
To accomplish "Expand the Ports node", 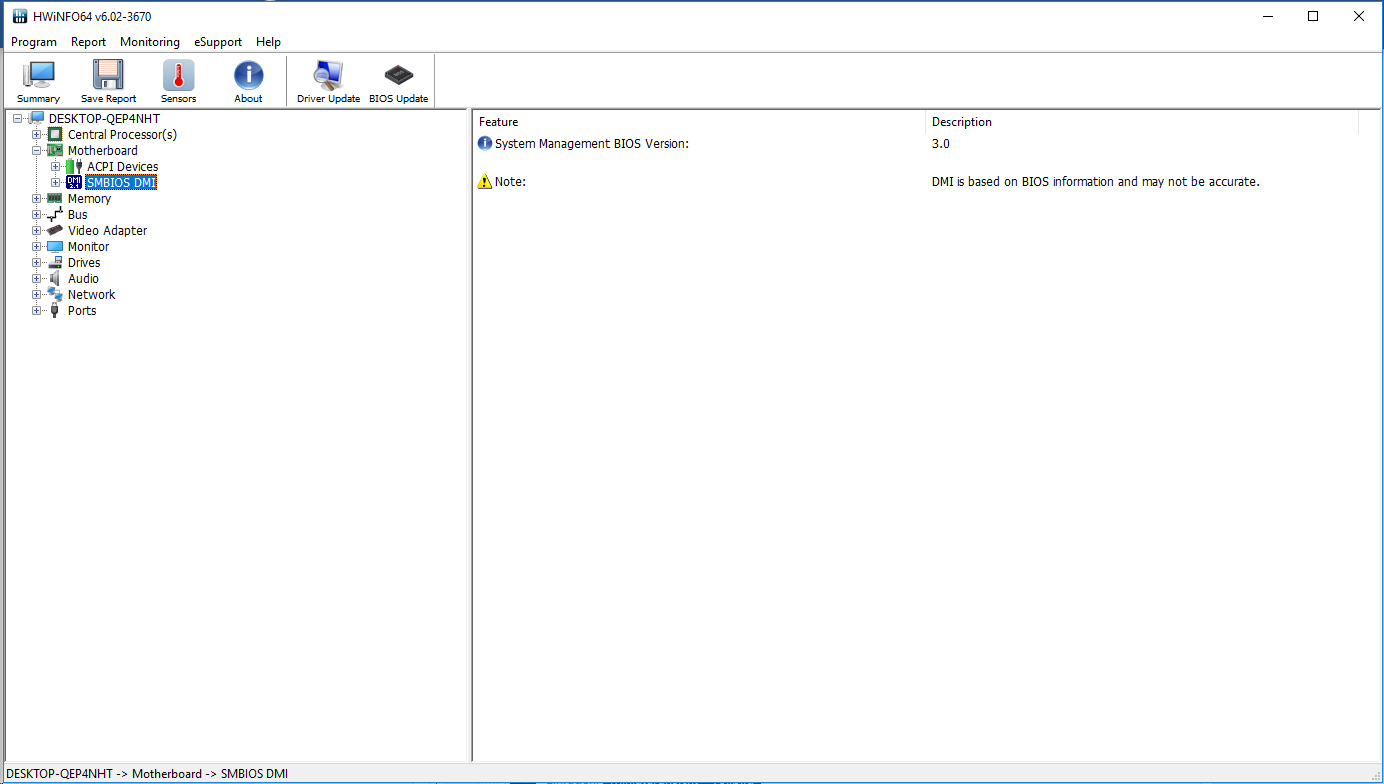I will coord(37,311).
